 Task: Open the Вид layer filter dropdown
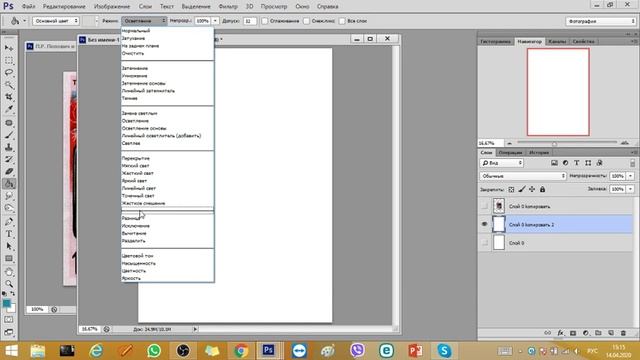coord(502,163)
